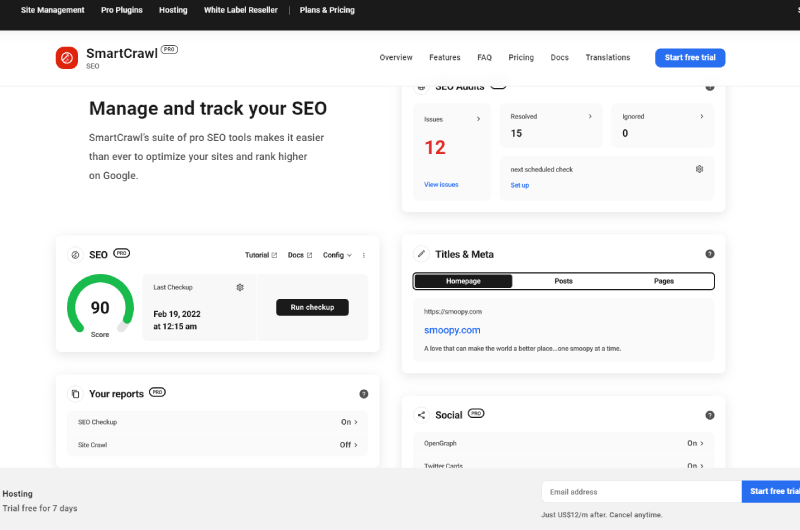This screenshot has height=530, width=800.
Task: Click the SmartCrawl red logo icon
Action: coord(67,58)
